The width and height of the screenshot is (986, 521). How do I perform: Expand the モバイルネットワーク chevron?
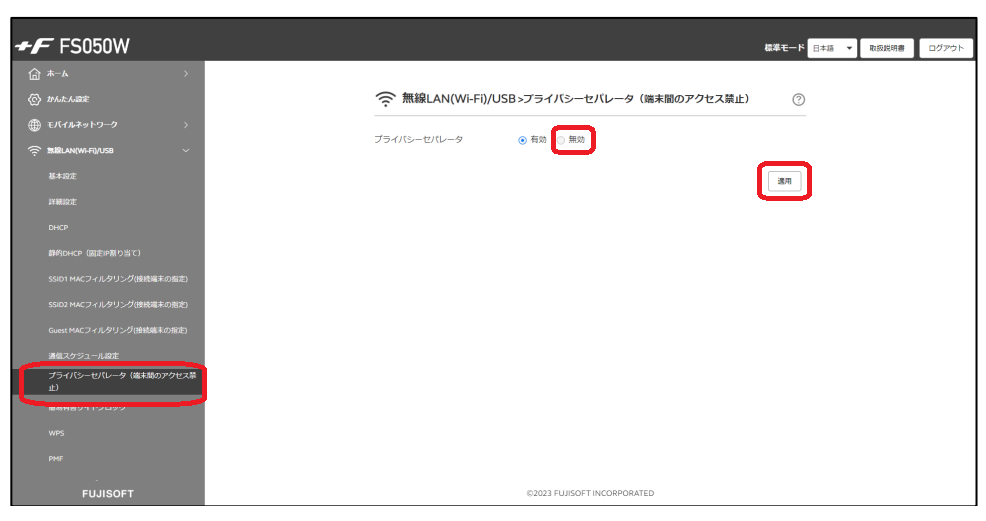(186, 125)
